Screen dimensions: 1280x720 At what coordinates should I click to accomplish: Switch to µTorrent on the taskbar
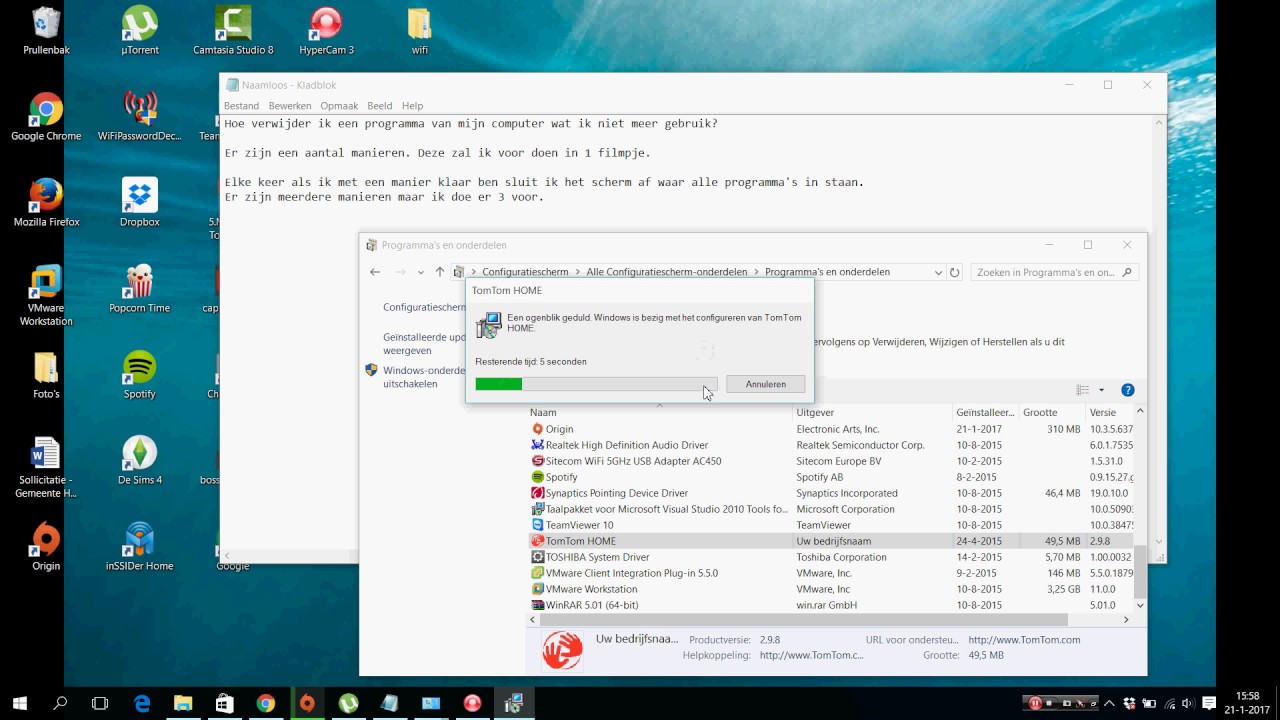tap(348, 704)
